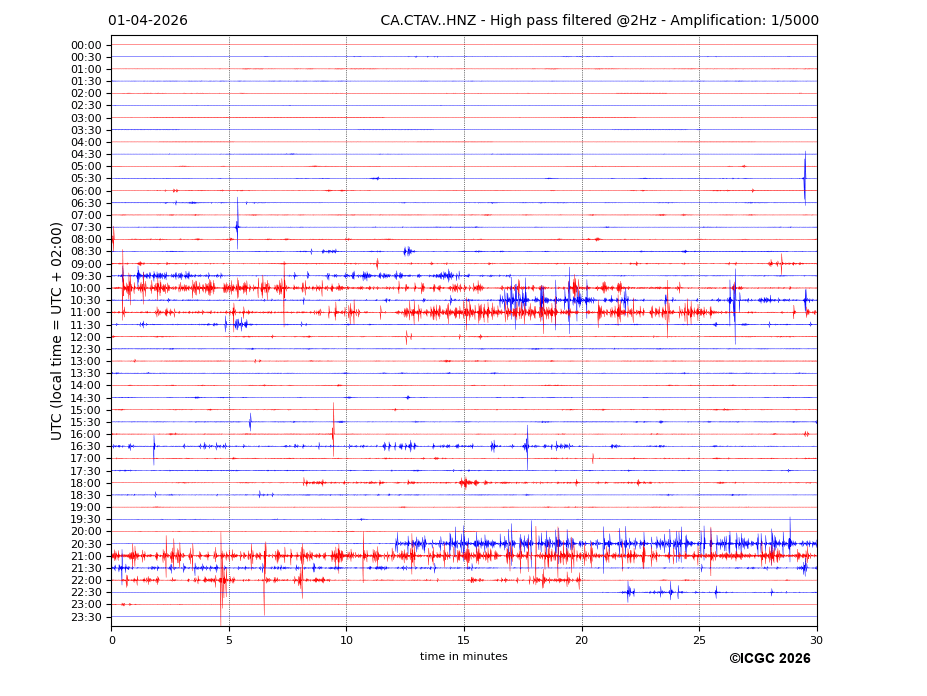Click the date label 01-04-2026
Screen dimensions: 927x696
148,21
